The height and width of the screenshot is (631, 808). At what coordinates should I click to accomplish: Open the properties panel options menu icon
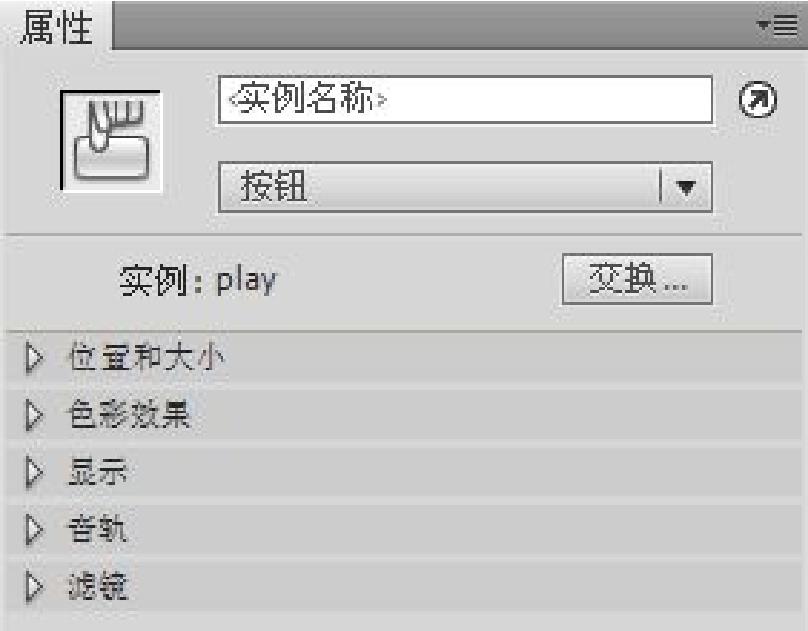tap(777, 25)
